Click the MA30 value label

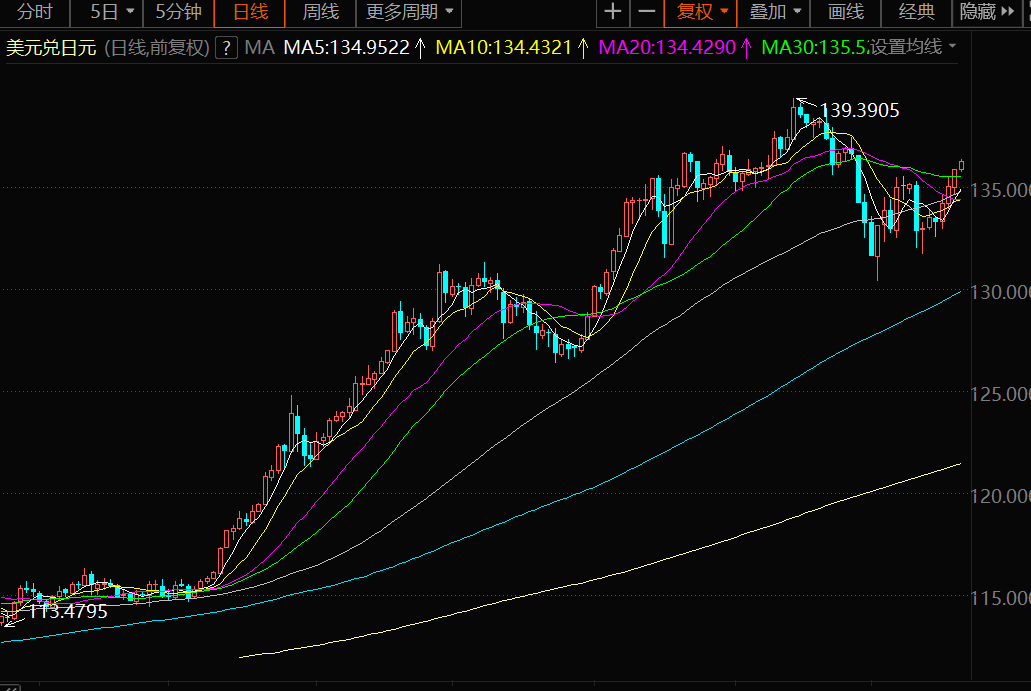pos(814,47)
